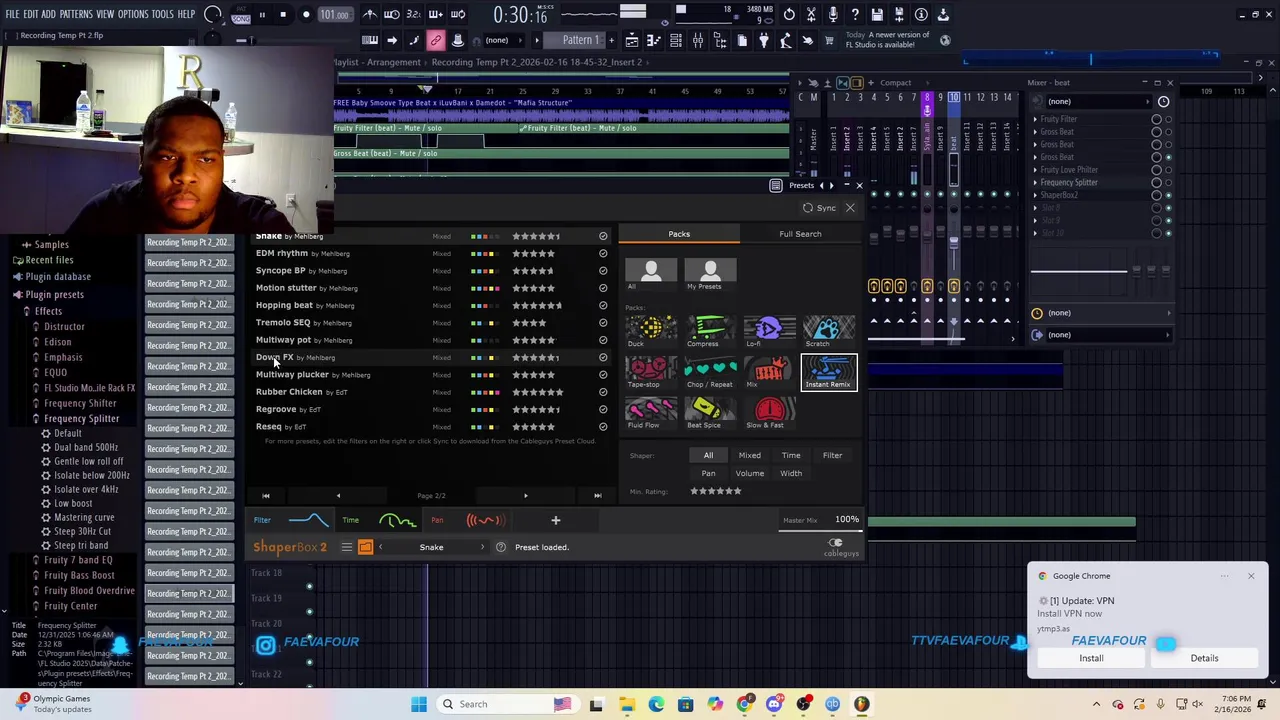
Task: Click Install on the Chrome VPN notification
Action: coord(1091,658)
